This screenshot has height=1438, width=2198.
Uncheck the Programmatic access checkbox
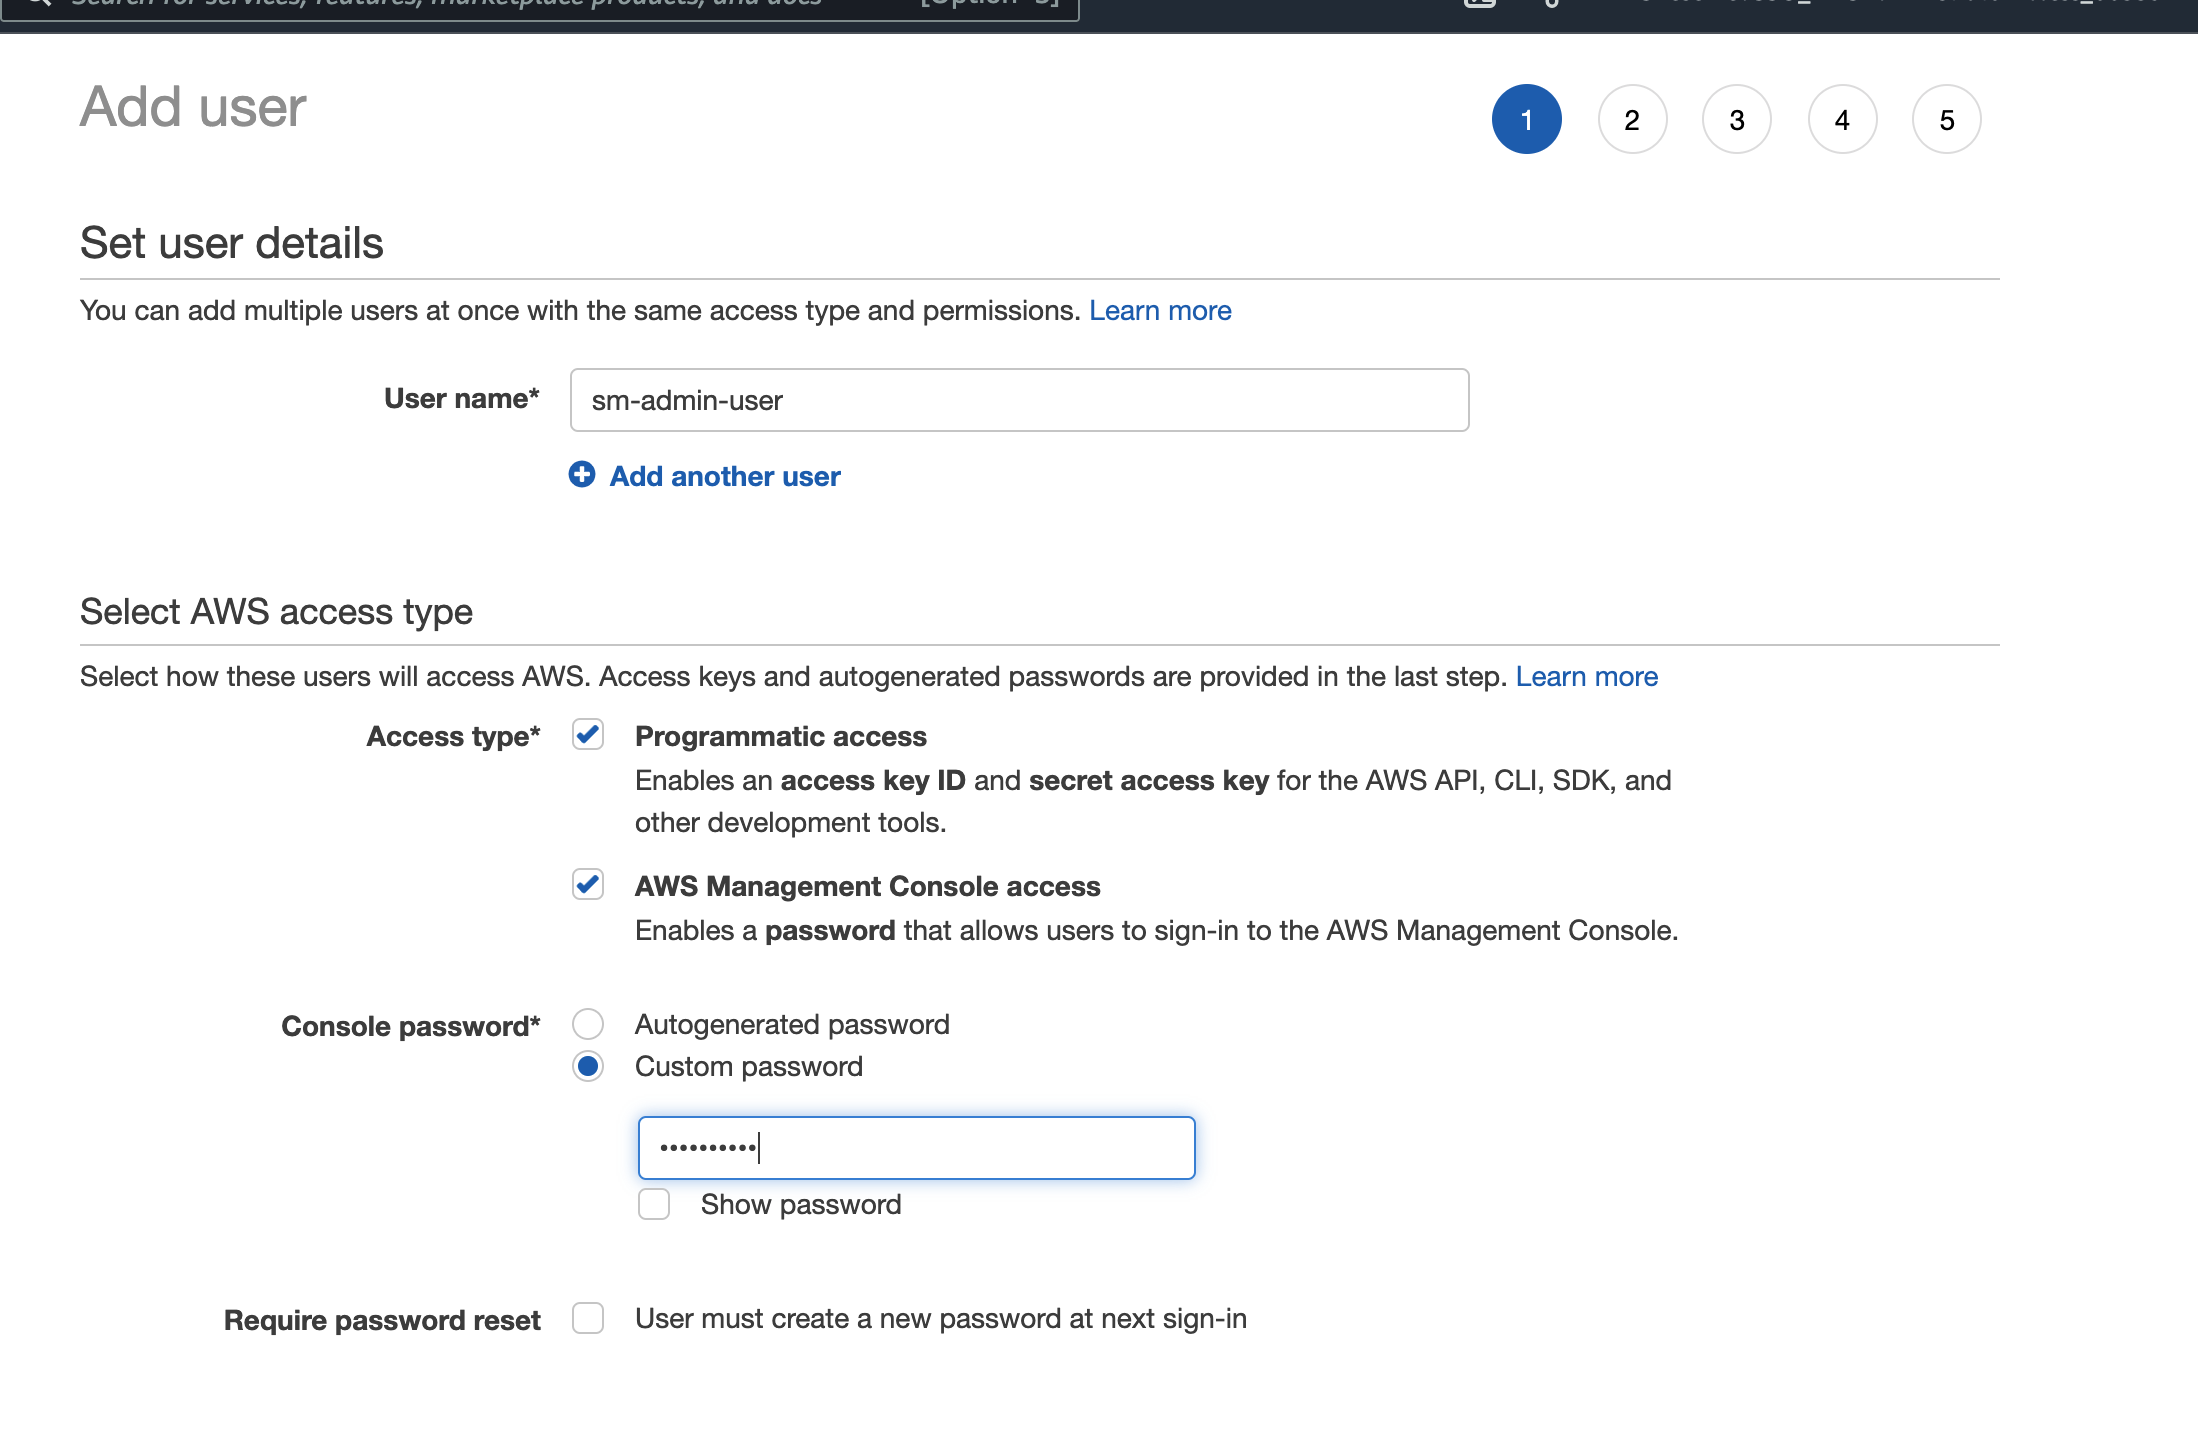pos(588,735)
